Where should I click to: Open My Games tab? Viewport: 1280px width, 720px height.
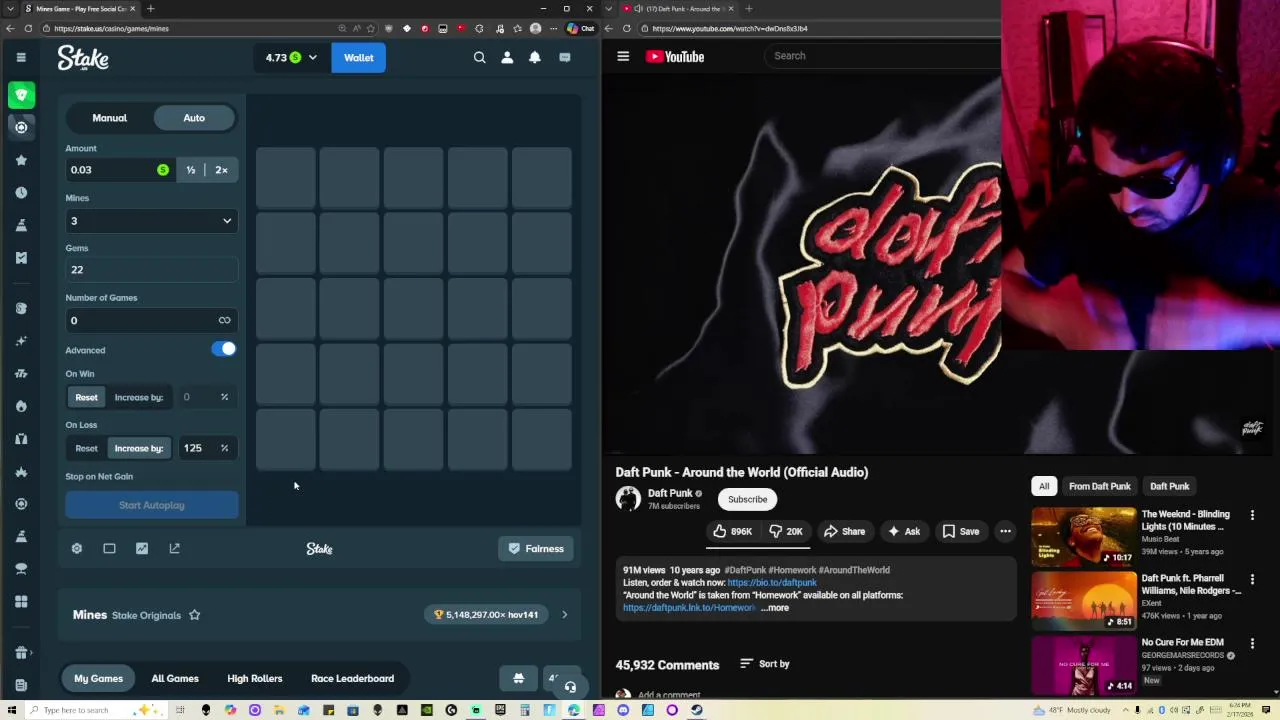[98, 678]
